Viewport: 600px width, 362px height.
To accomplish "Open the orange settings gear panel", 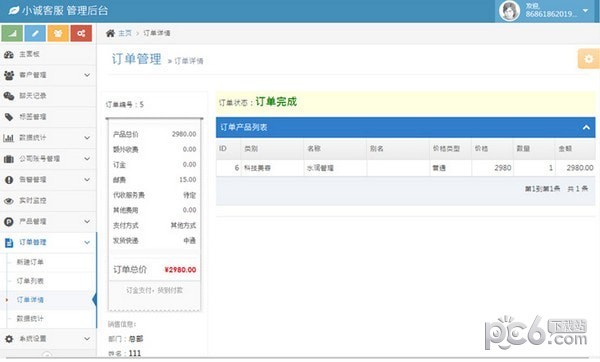I will [588, 59].
